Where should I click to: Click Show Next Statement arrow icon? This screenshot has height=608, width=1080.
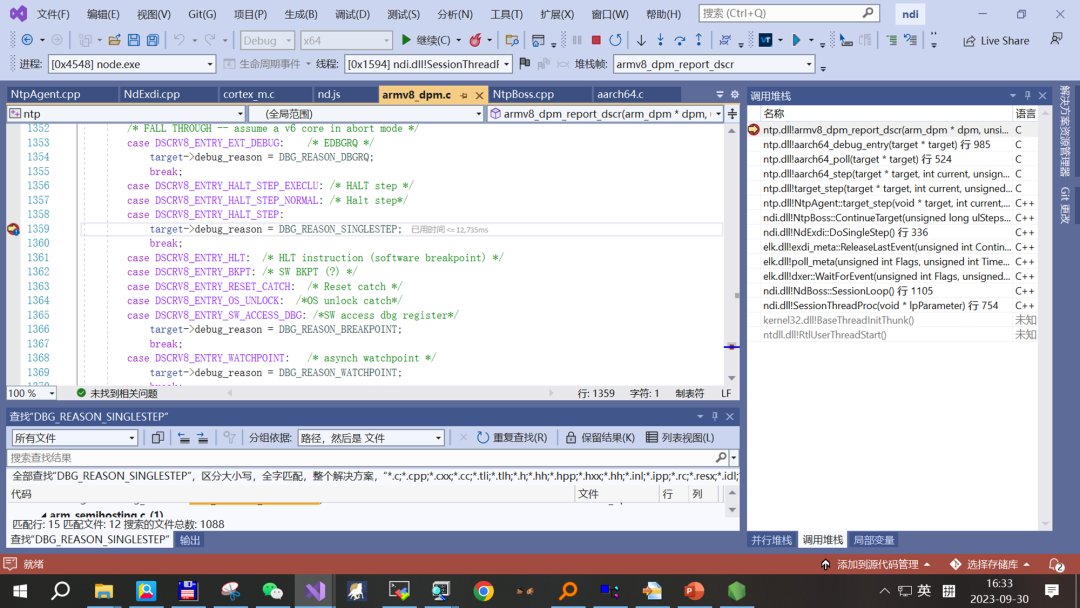[641, 41]
